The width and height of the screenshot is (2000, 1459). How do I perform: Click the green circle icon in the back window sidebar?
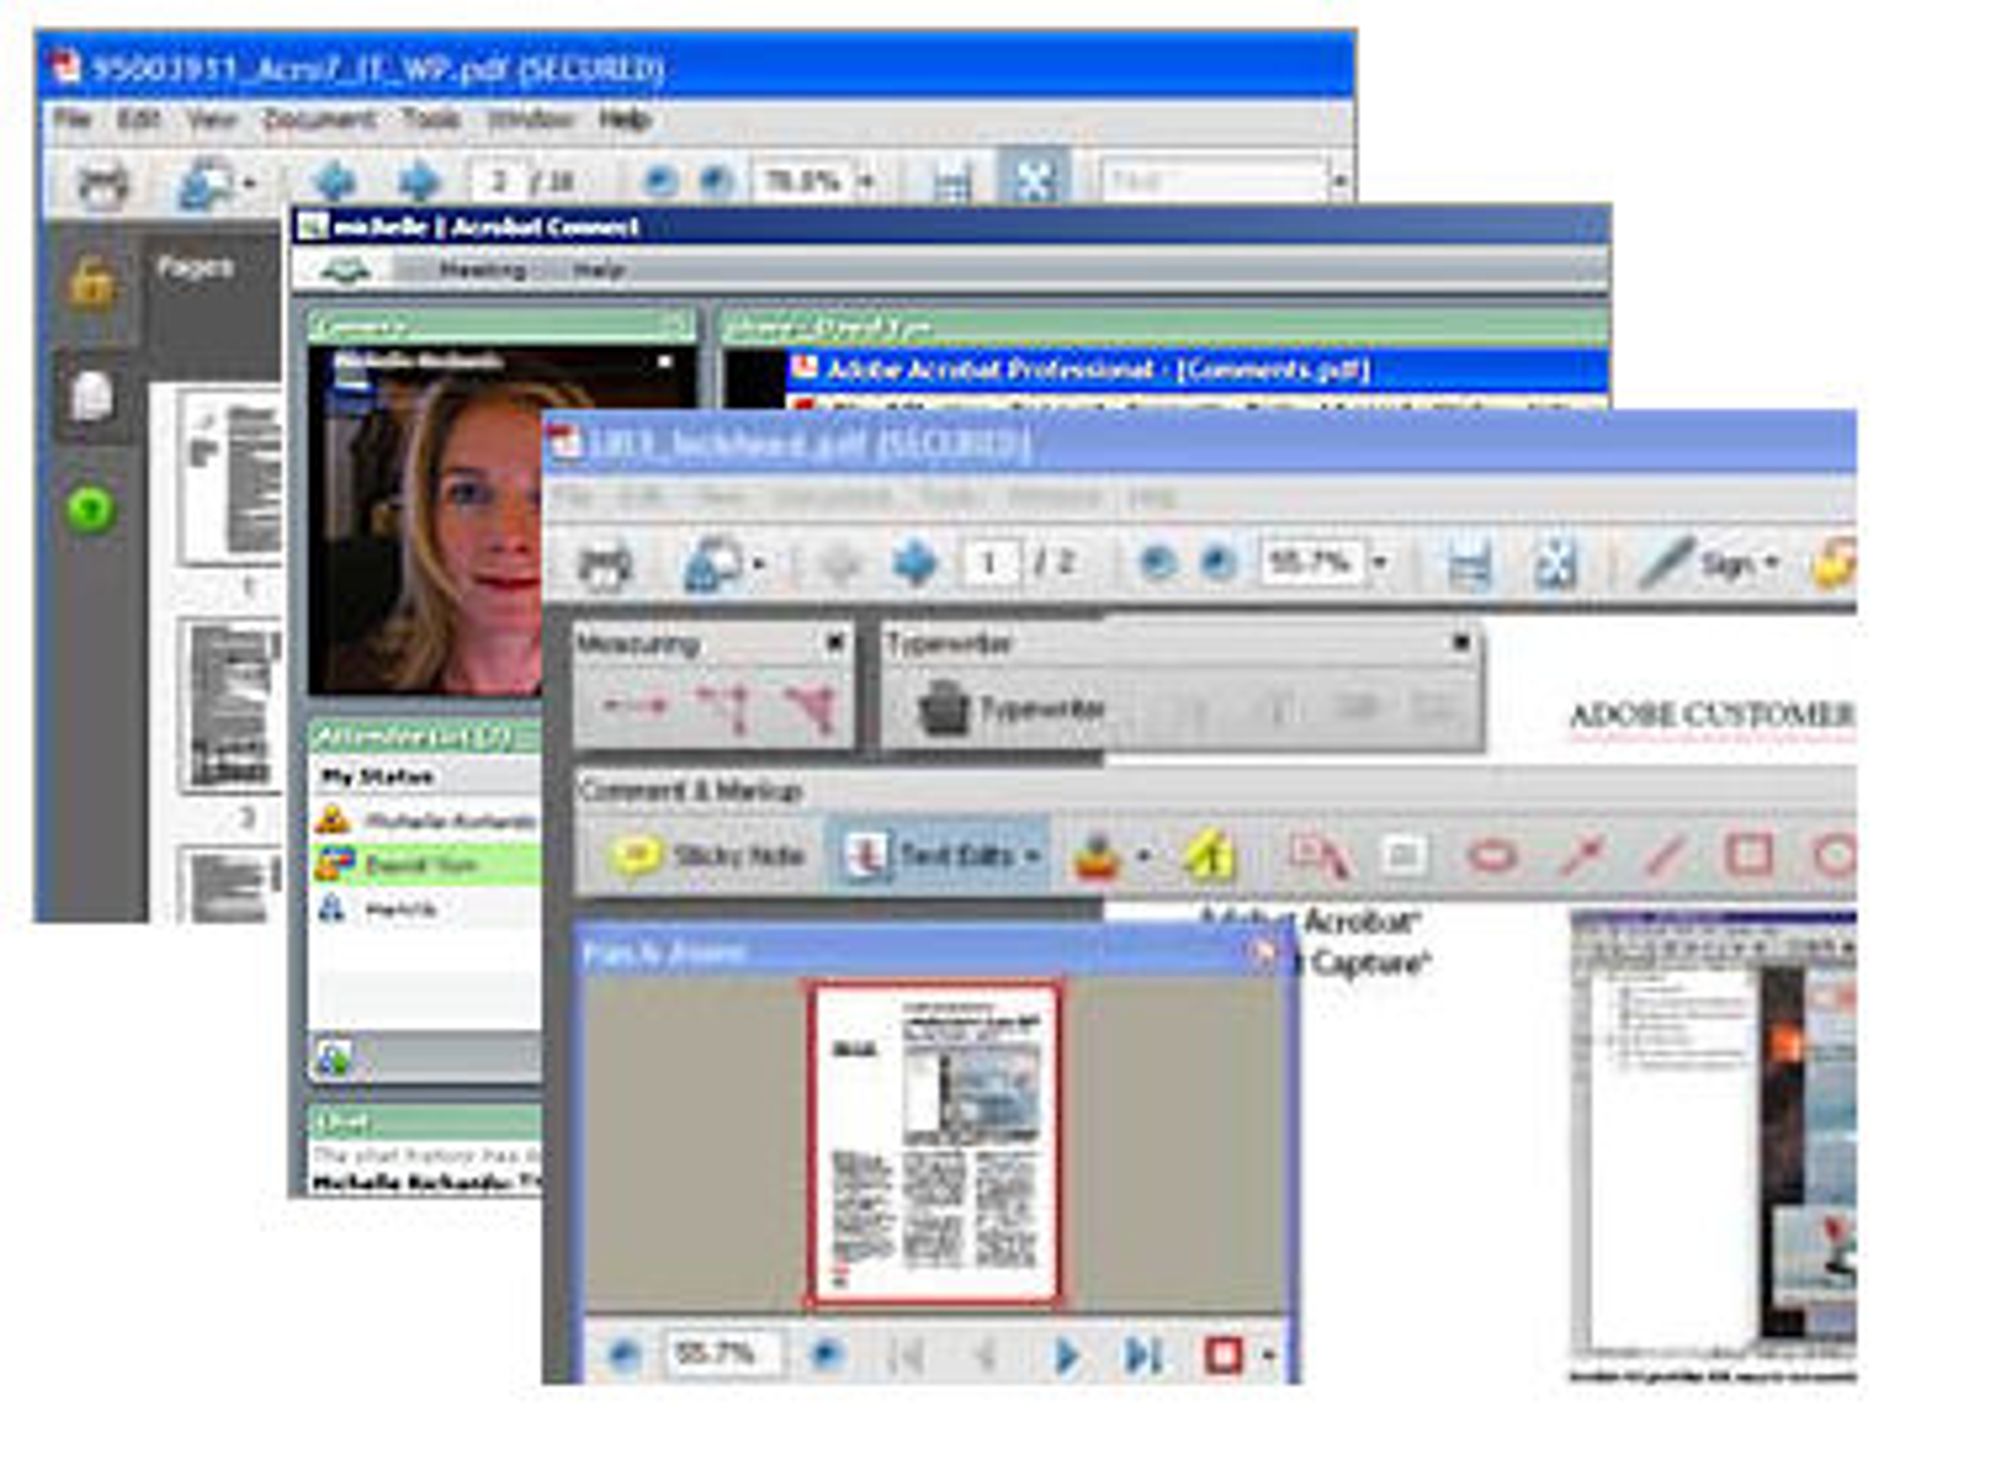coord(90,509)
